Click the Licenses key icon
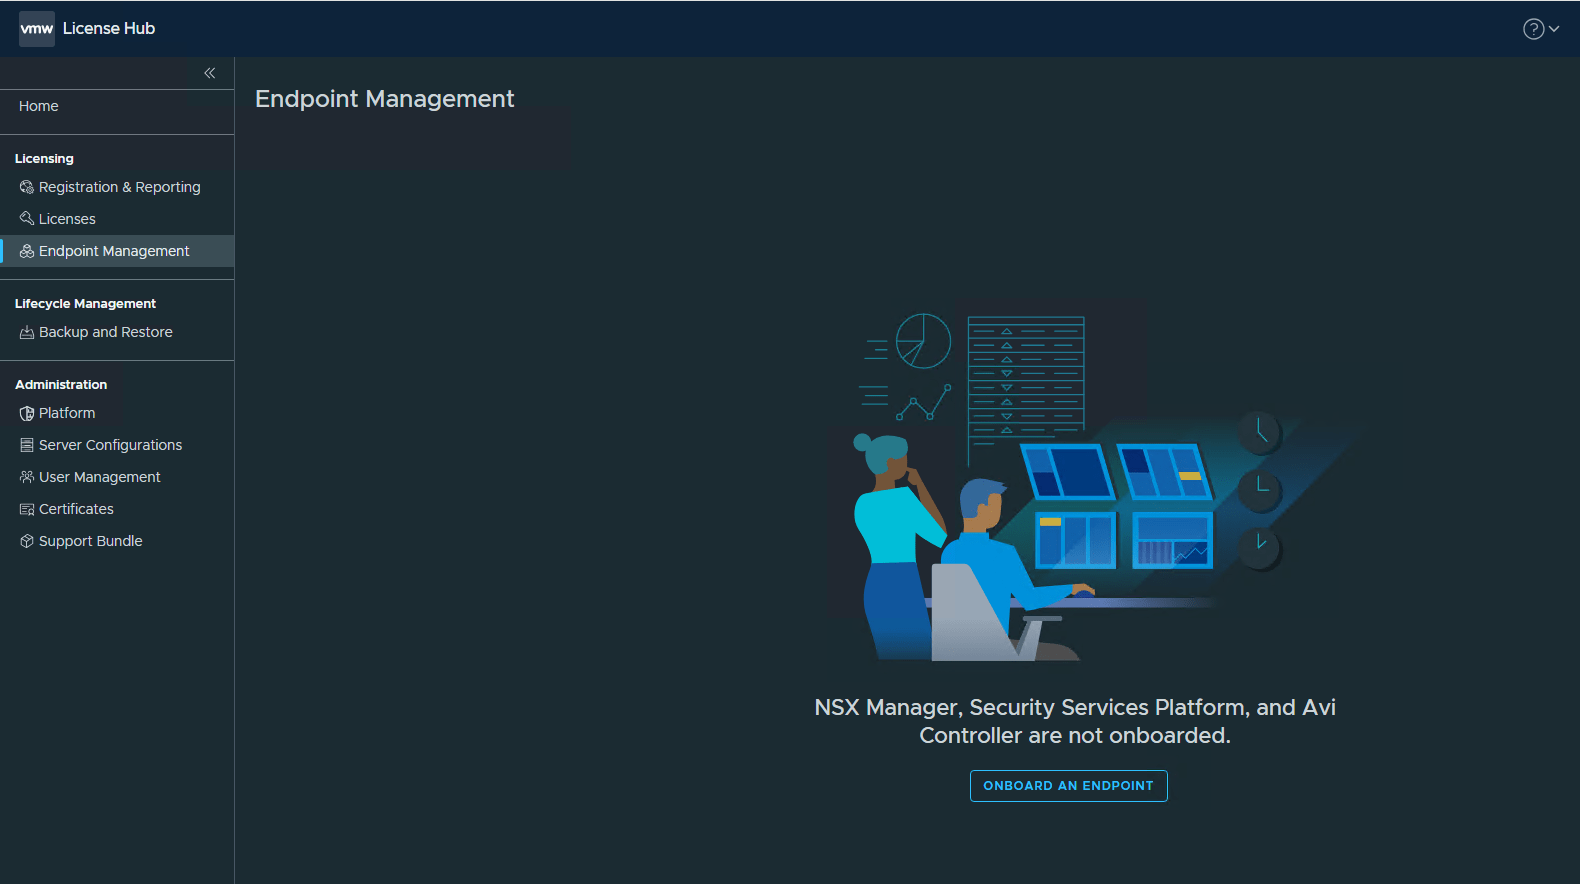 tap(27, 219)
